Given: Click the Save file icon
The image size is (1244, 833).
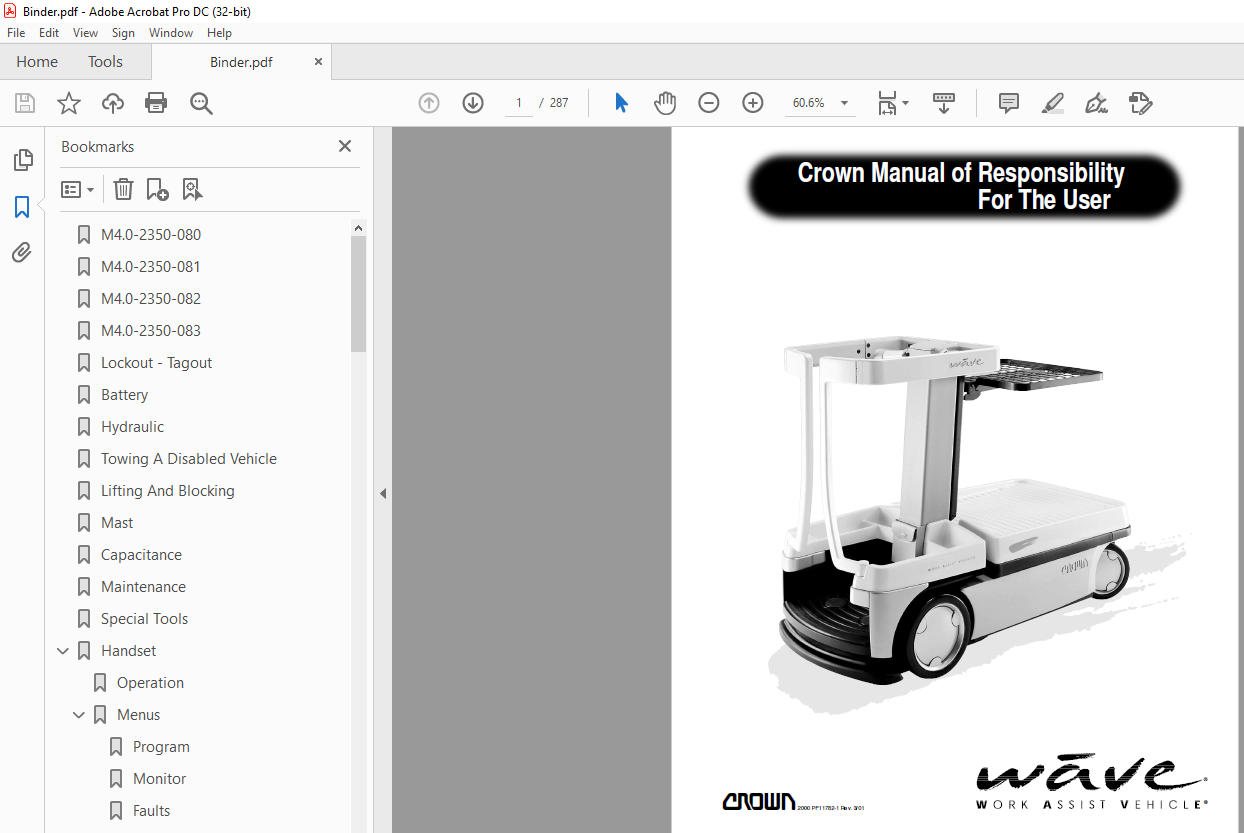Looking at the screenshot, I should [25, 103].
